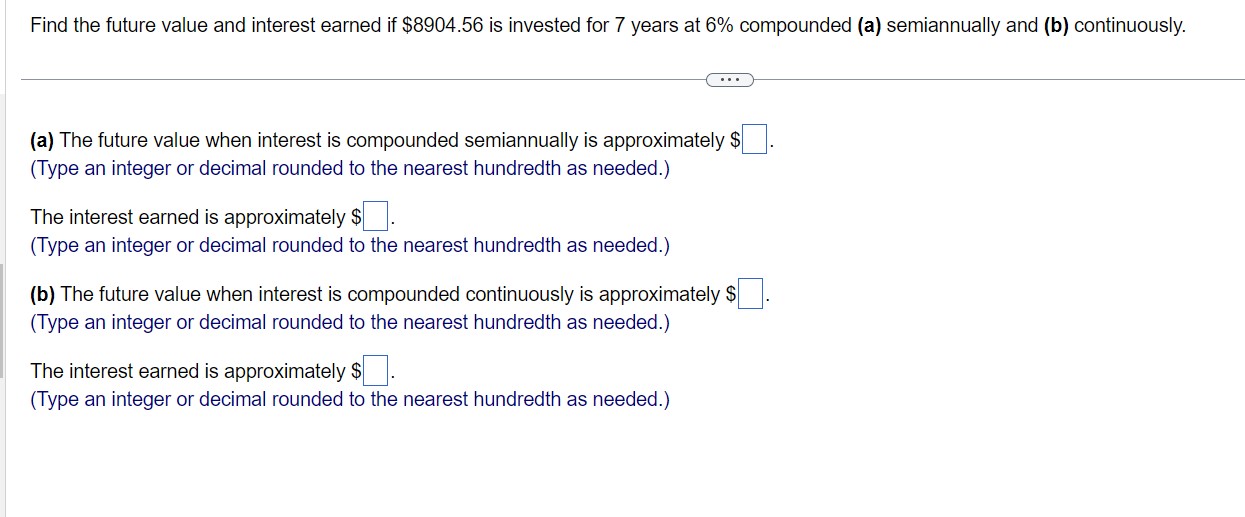Image resolution: width=1245 pixels, height=517 pixels.
Task: Click the bold (a) starting the first answer line
Action: (x=43, y=141)
